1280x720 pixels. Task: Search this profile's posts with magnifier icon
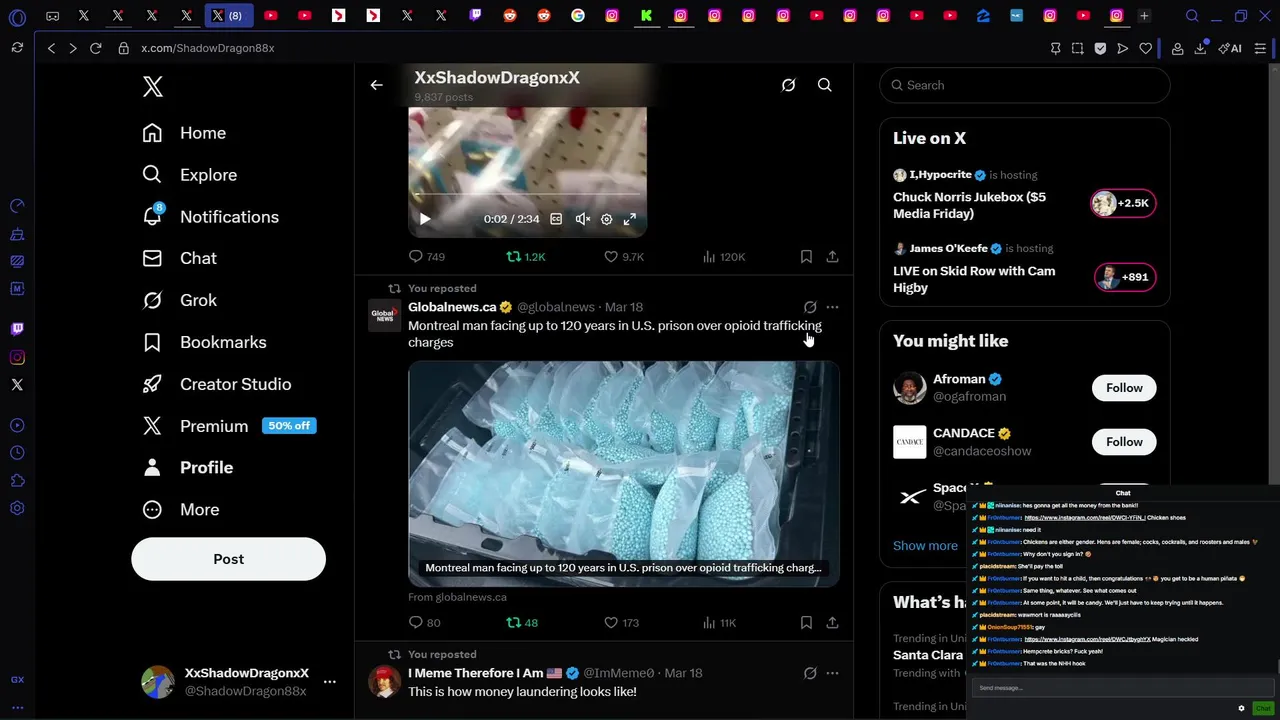pyautogui.click(x=825, y=85)
